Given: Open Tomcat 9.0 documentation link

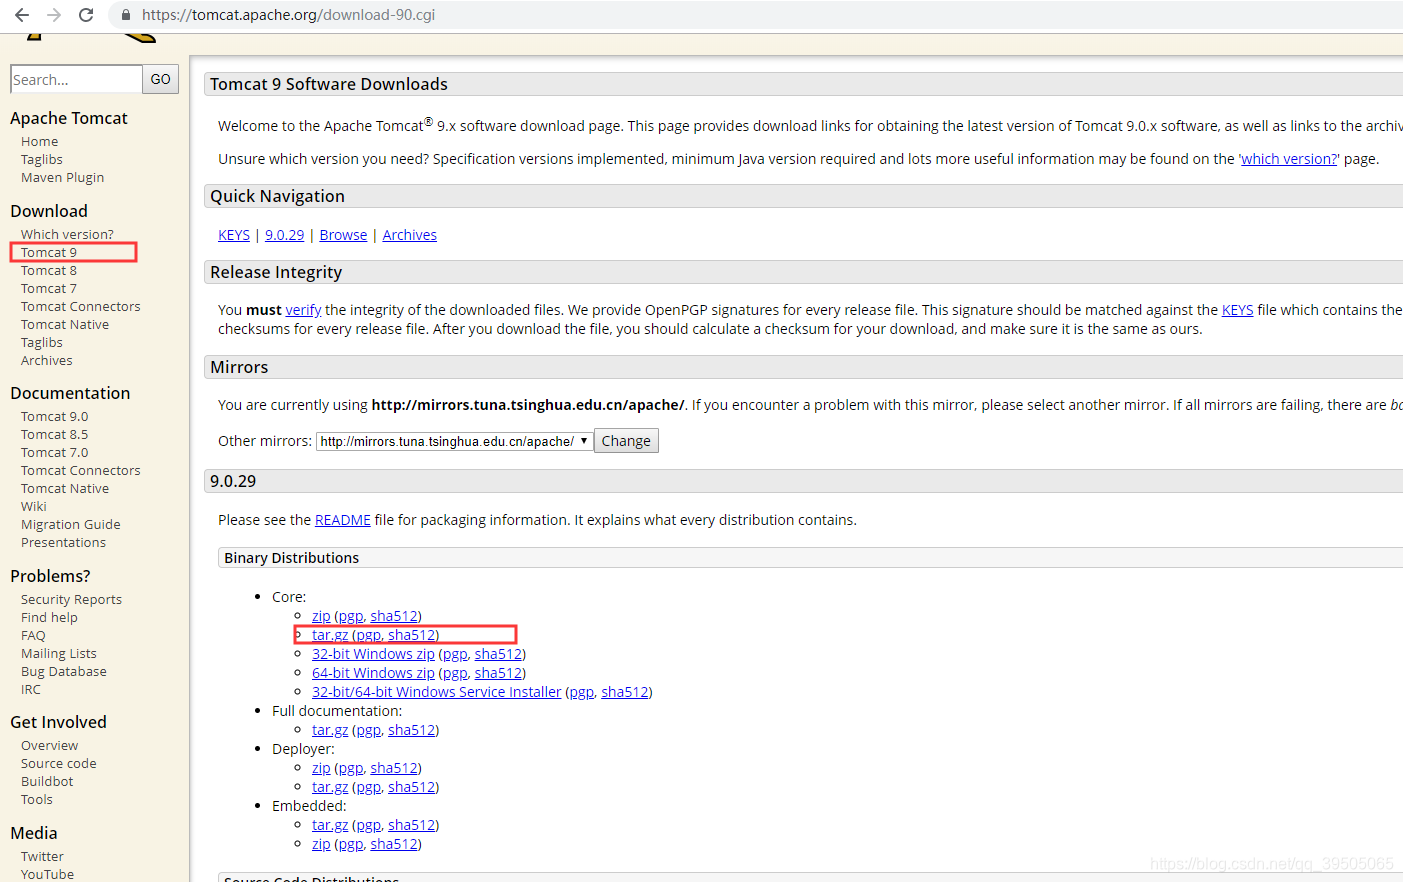Looking at the screenshot, I should [x=55, y=416].
